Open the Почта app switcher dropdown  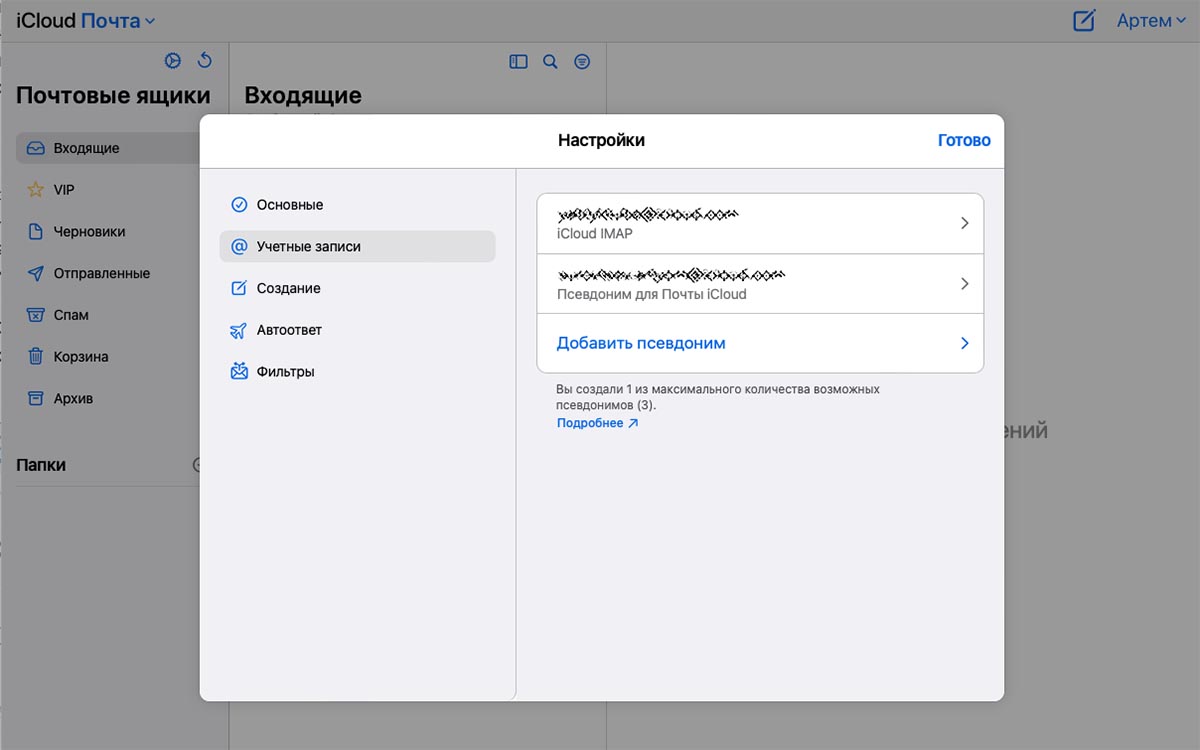pyautogui.click(x=117, y=21)
